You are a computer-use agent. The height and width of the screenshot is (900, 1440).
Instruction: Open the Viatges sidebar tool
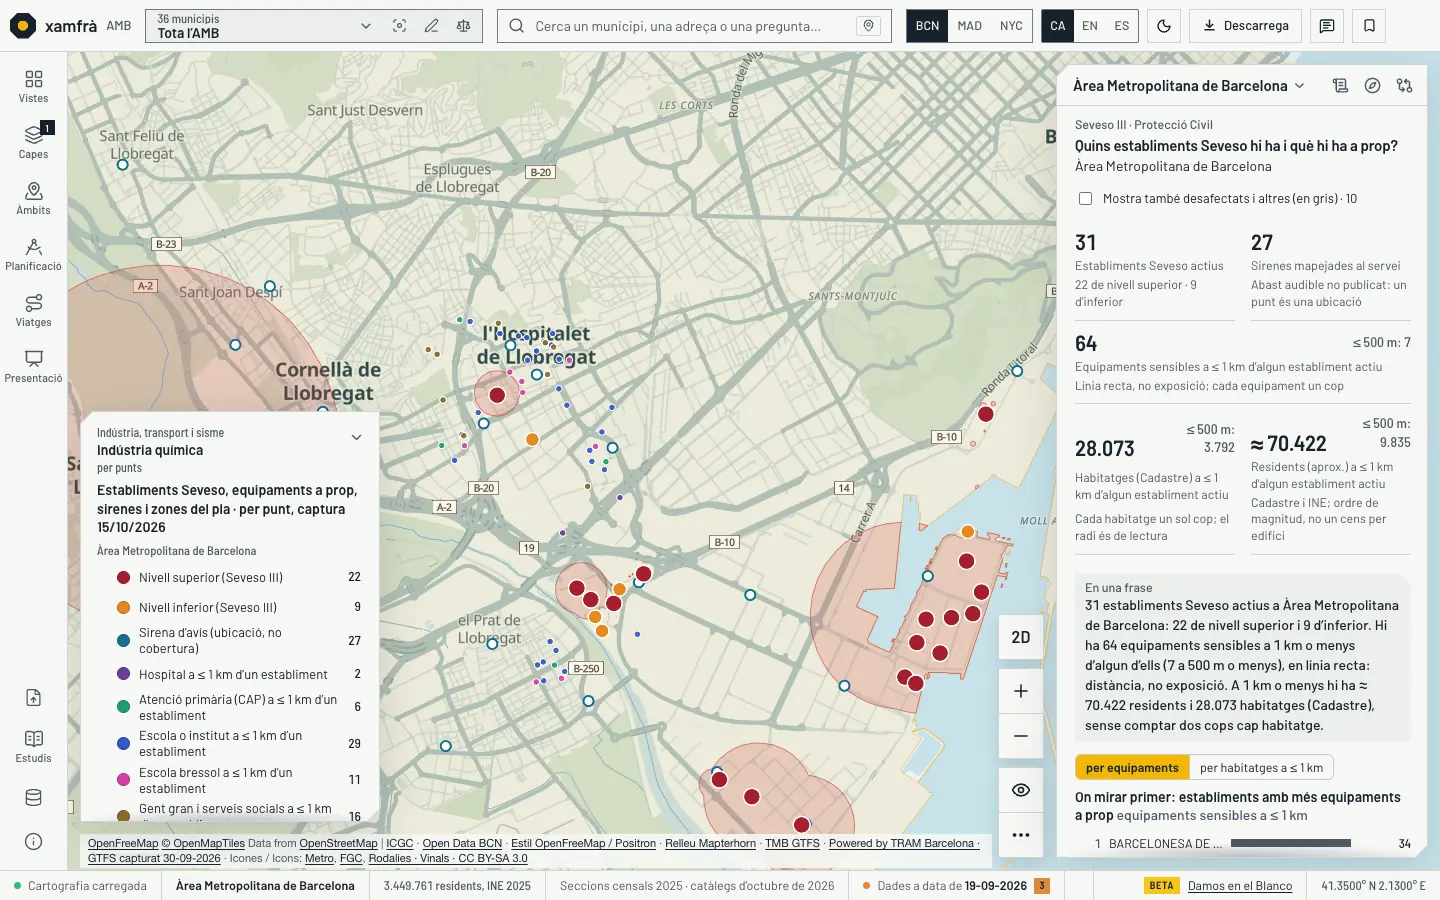coord(33,310)
